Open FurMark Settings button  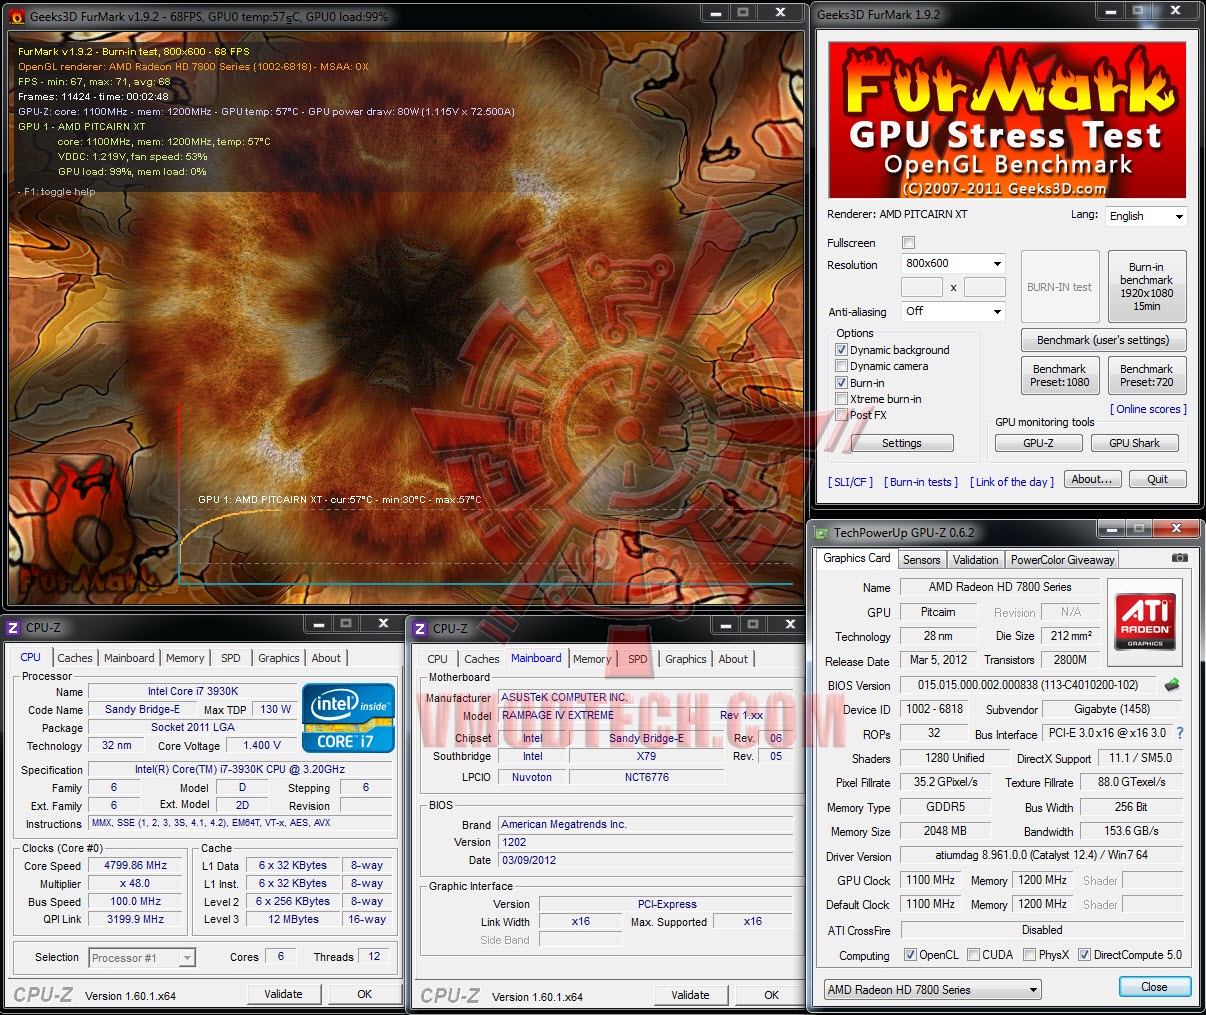[902, 443]
